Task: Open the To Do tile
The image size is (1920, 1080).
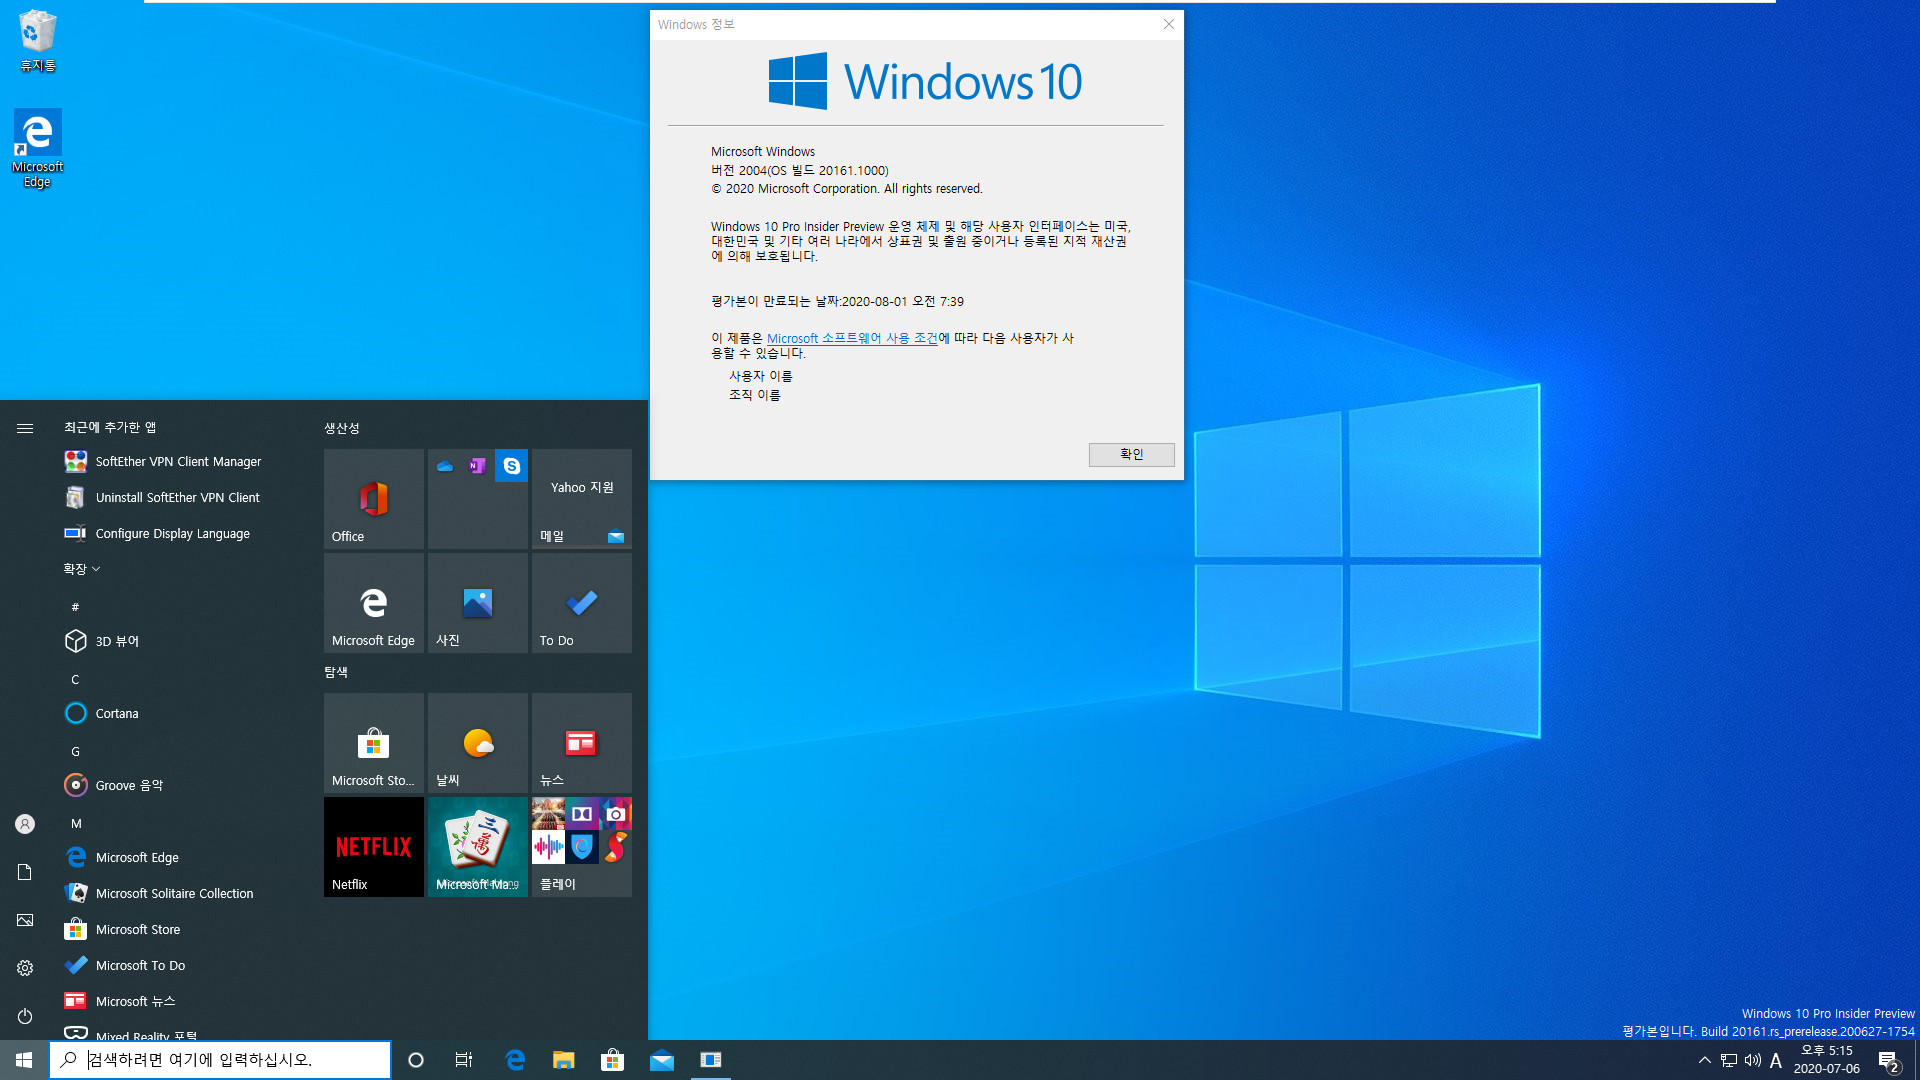Action: 582,603
